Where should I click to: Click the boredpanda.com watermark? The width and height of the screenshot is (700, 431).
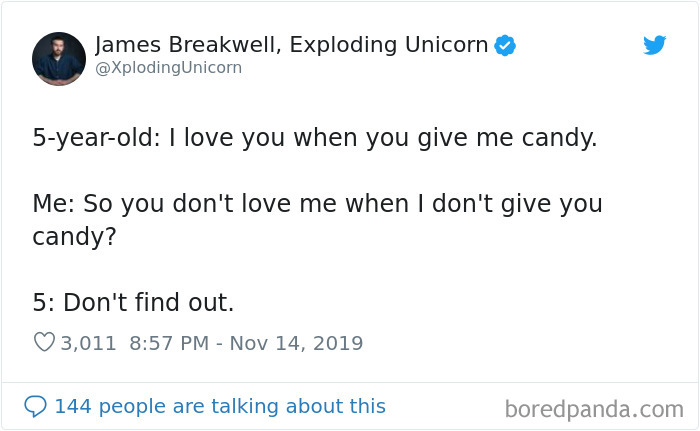click(x=594, y=409)
